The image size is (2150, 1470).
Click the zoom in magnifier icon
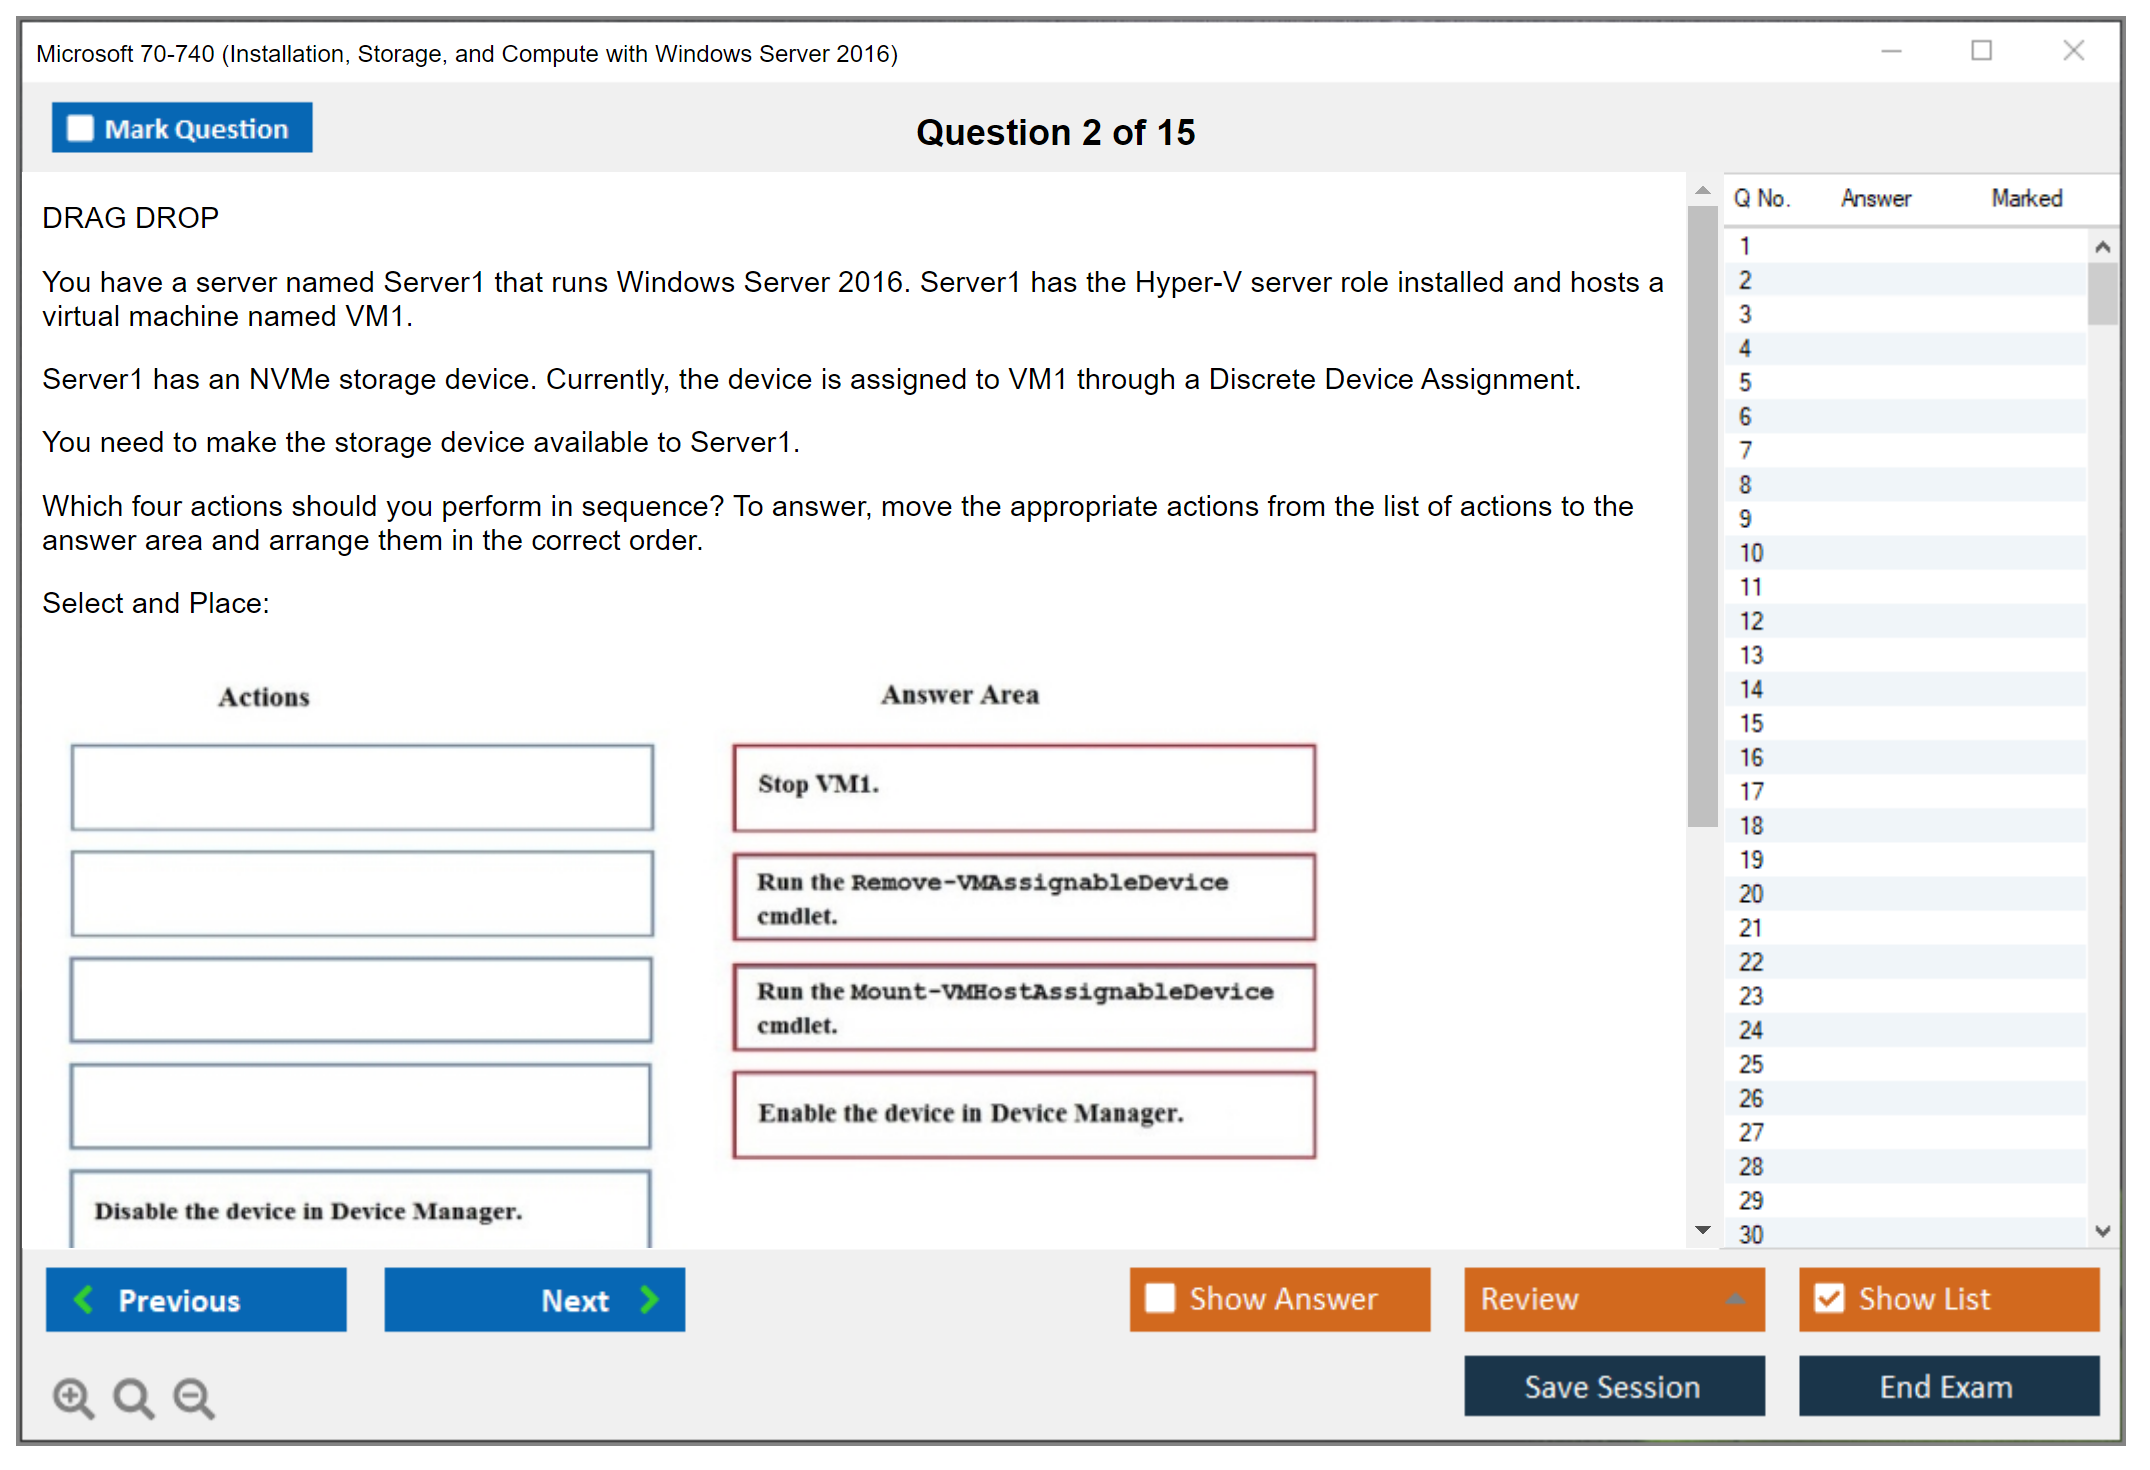pyautogui.click(x=73, y=1397)
